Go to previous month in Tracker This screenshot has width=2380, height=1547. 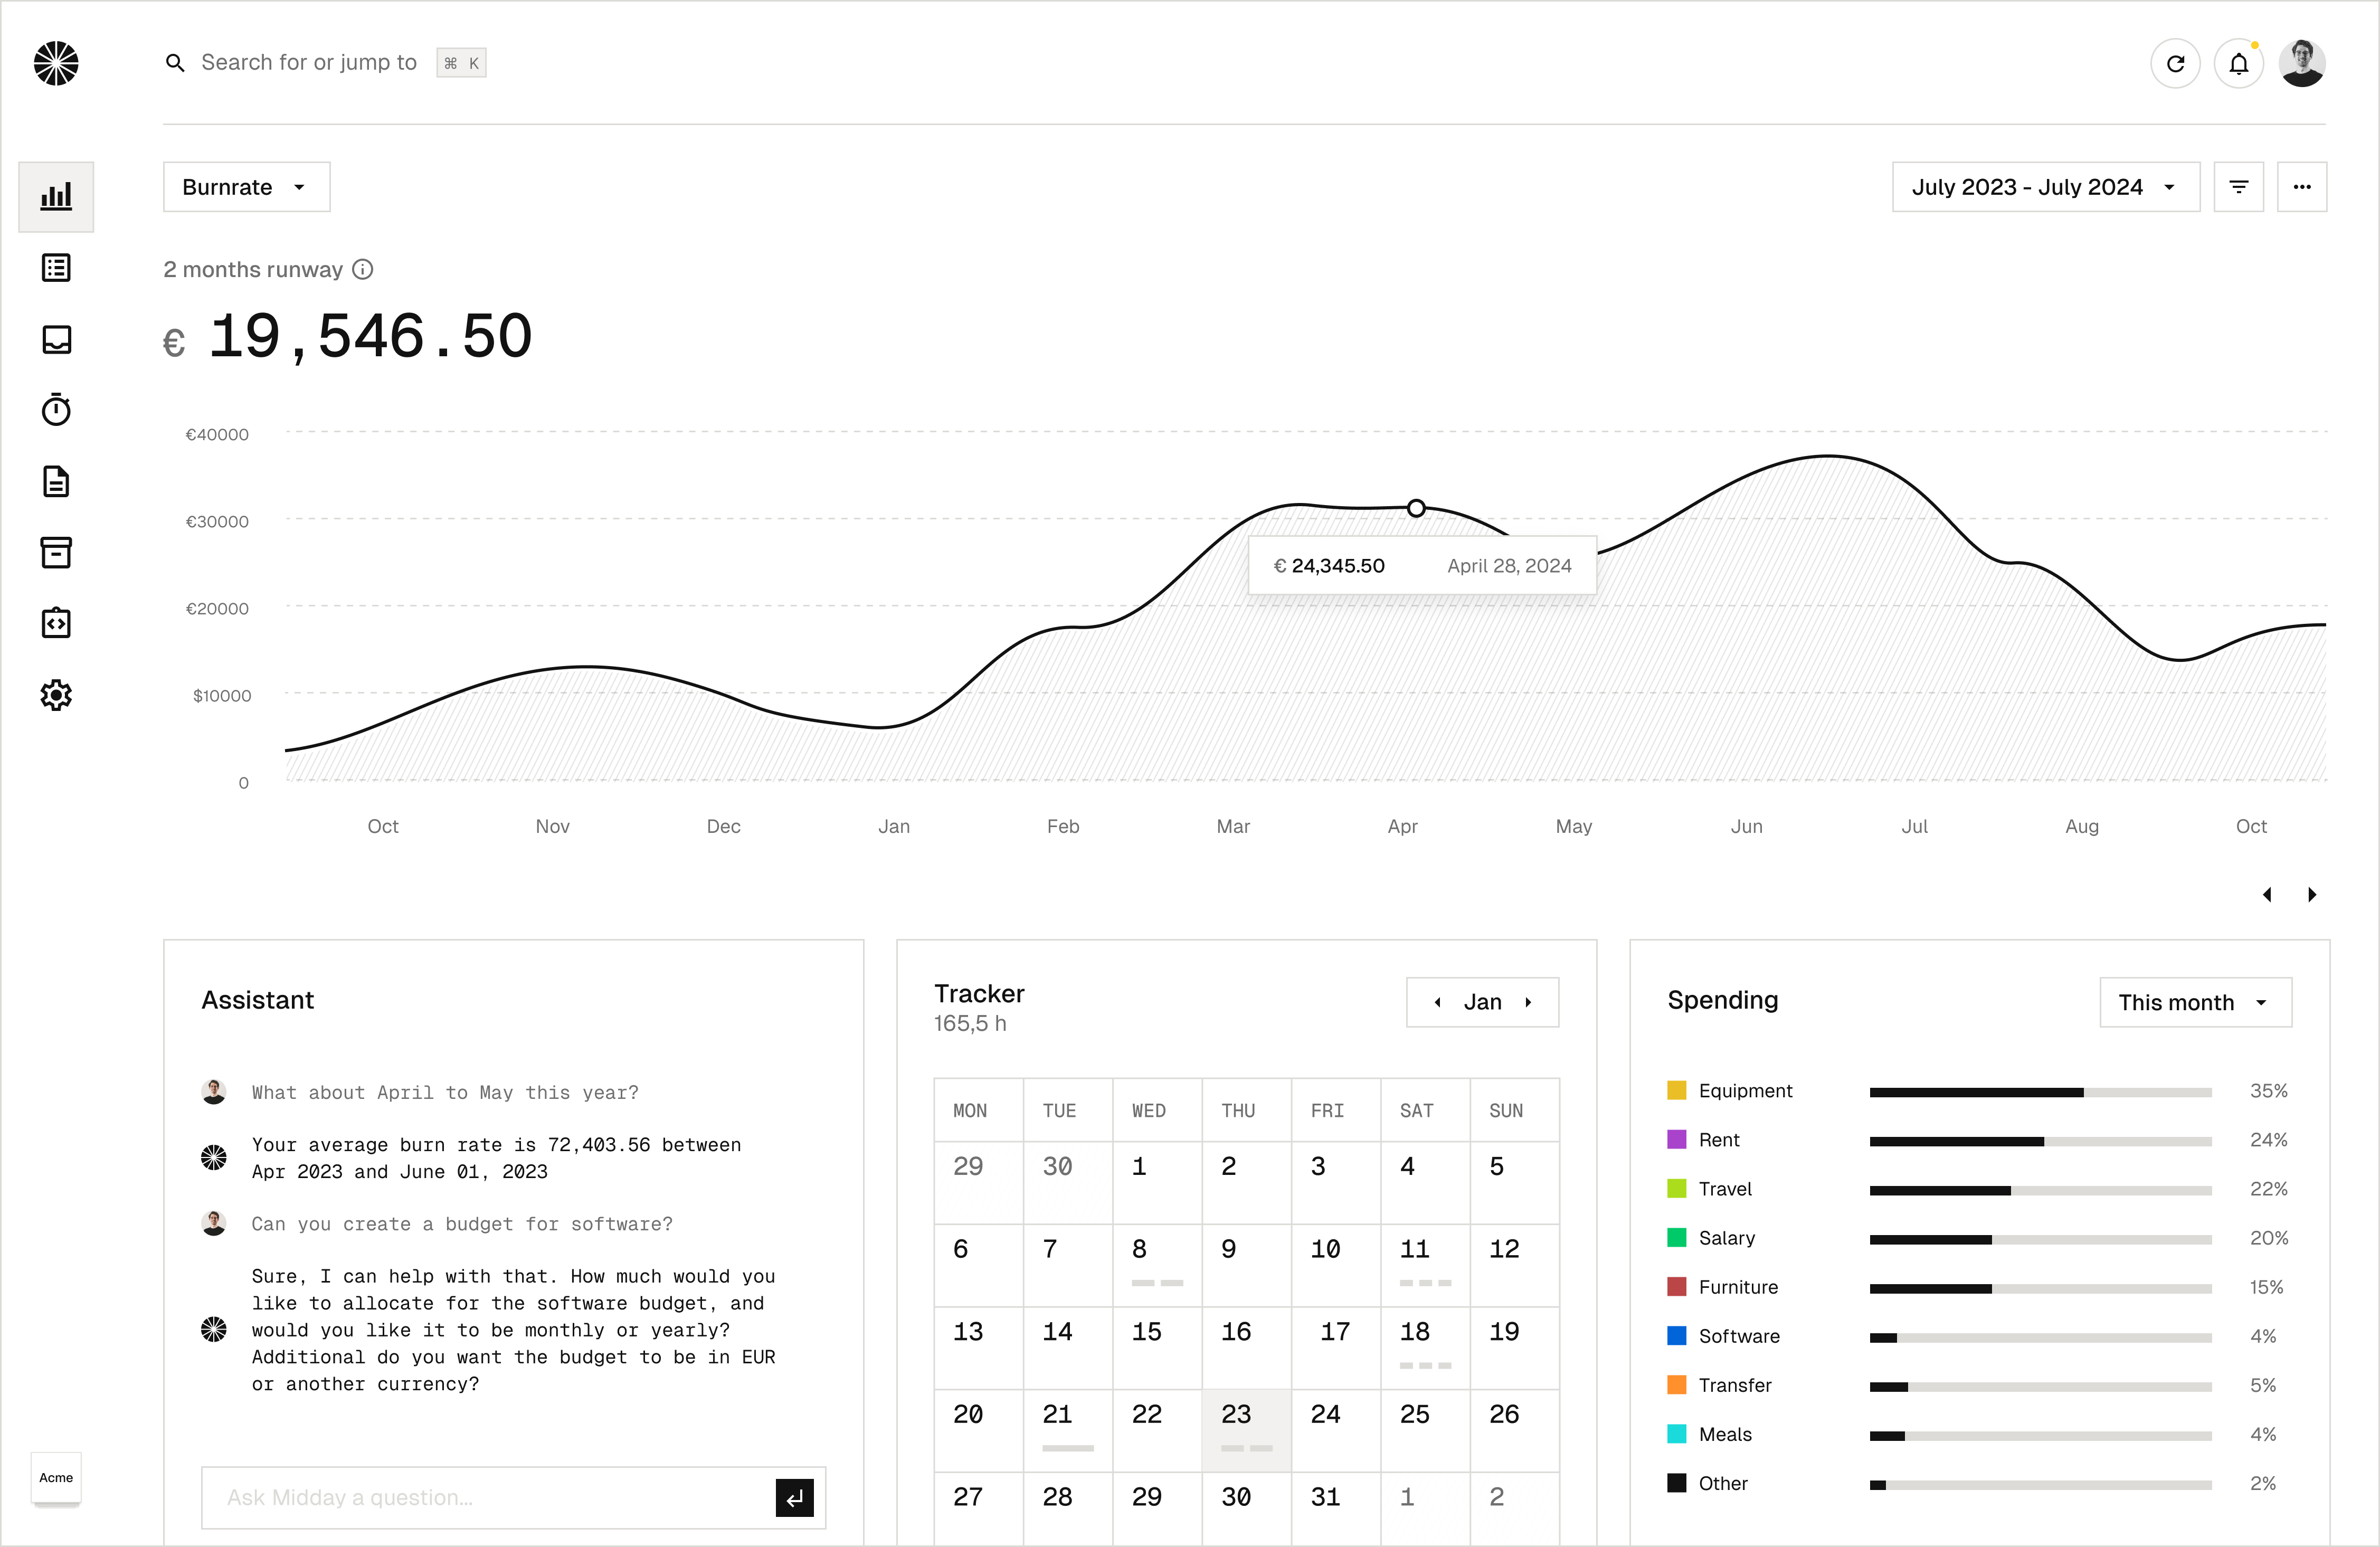(x=1437, y=1002)
